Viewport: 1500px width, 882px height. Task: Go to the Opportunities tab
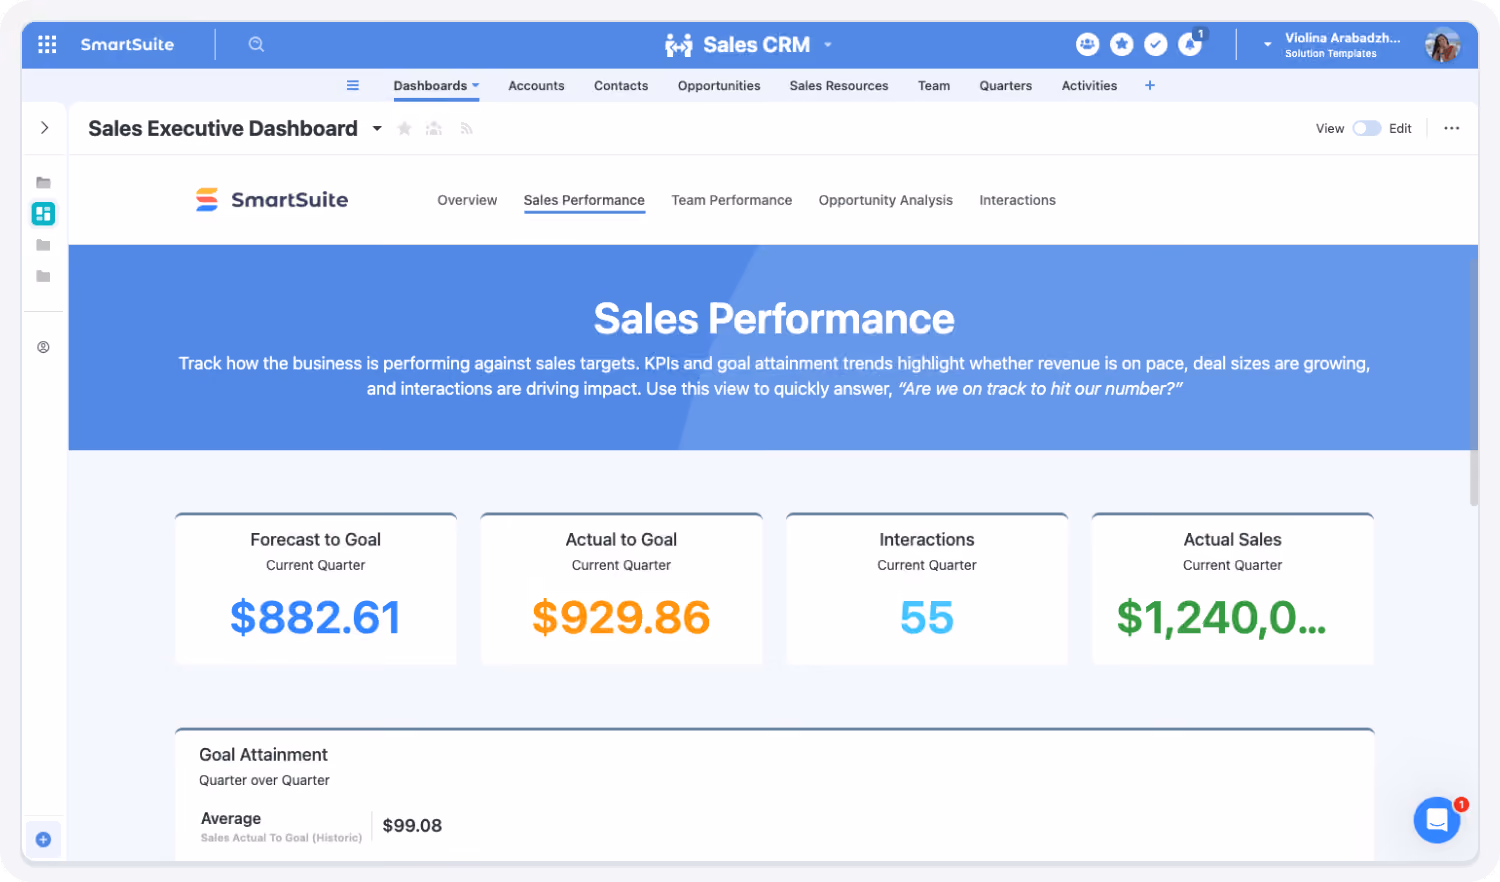pos(719,86)
